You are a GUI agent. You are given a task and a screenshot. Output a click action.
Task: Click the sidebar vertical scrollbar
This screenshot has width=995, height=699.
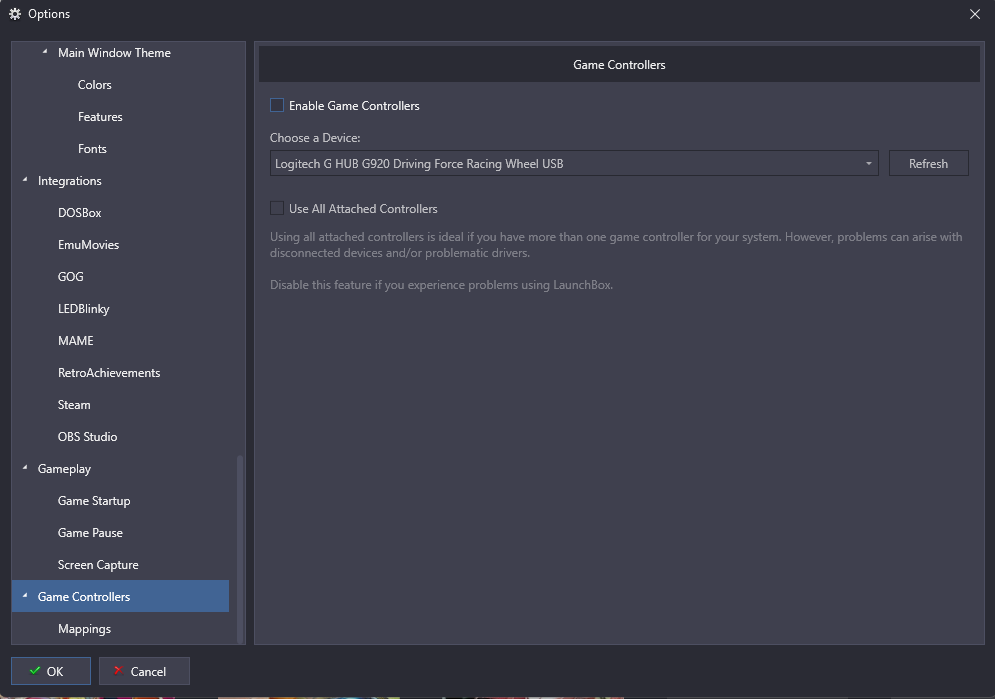point(239,548)
